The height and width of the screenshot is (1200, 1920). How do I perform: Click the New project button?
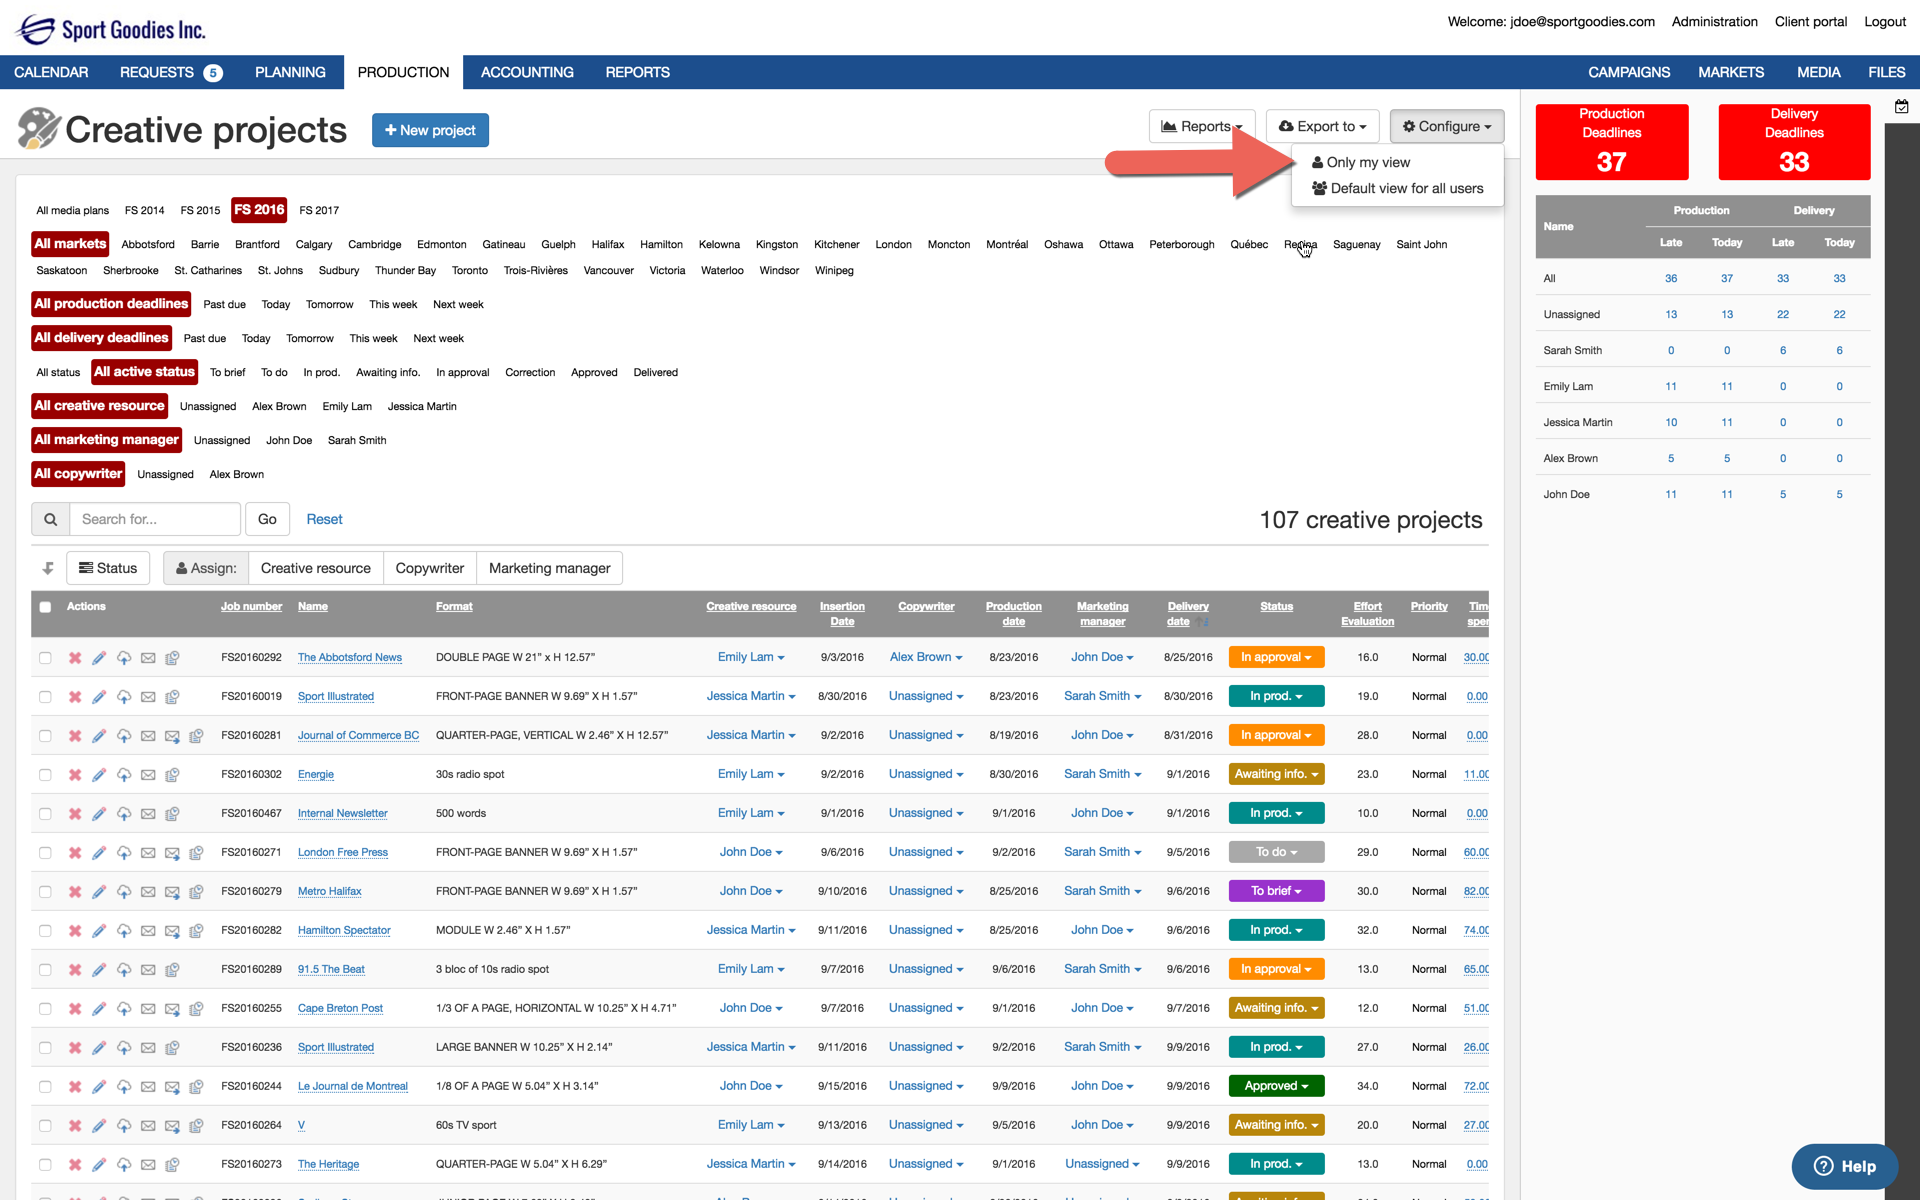430,130
